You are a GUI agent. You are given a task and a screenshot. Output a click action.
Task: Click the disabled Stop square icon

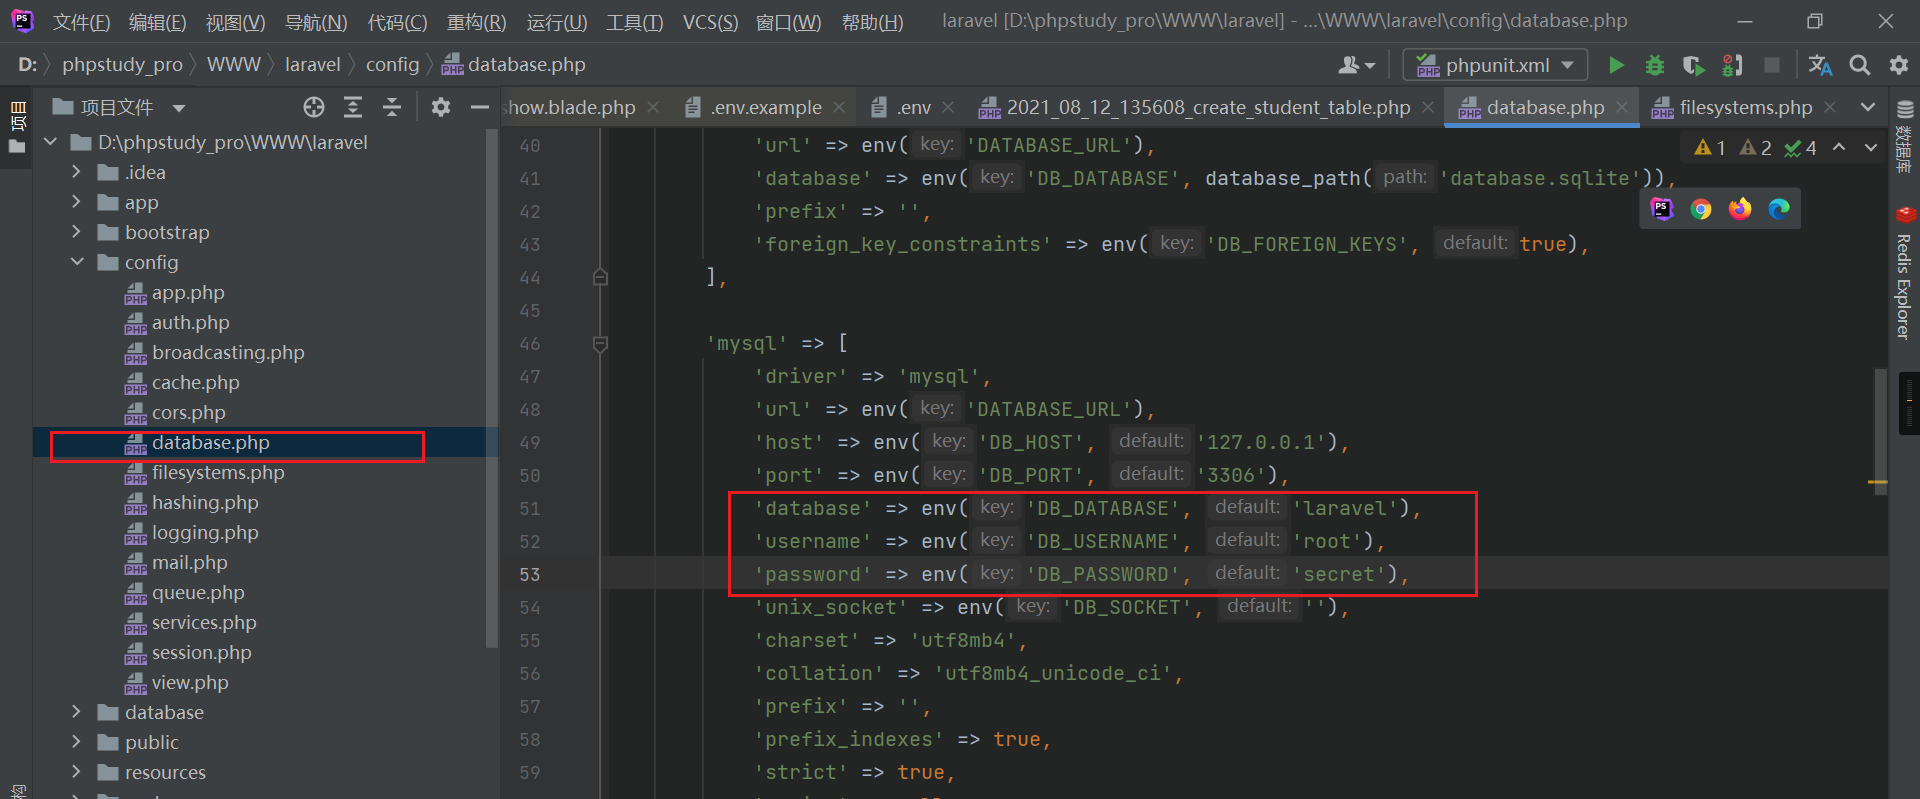coord(1772,65)
